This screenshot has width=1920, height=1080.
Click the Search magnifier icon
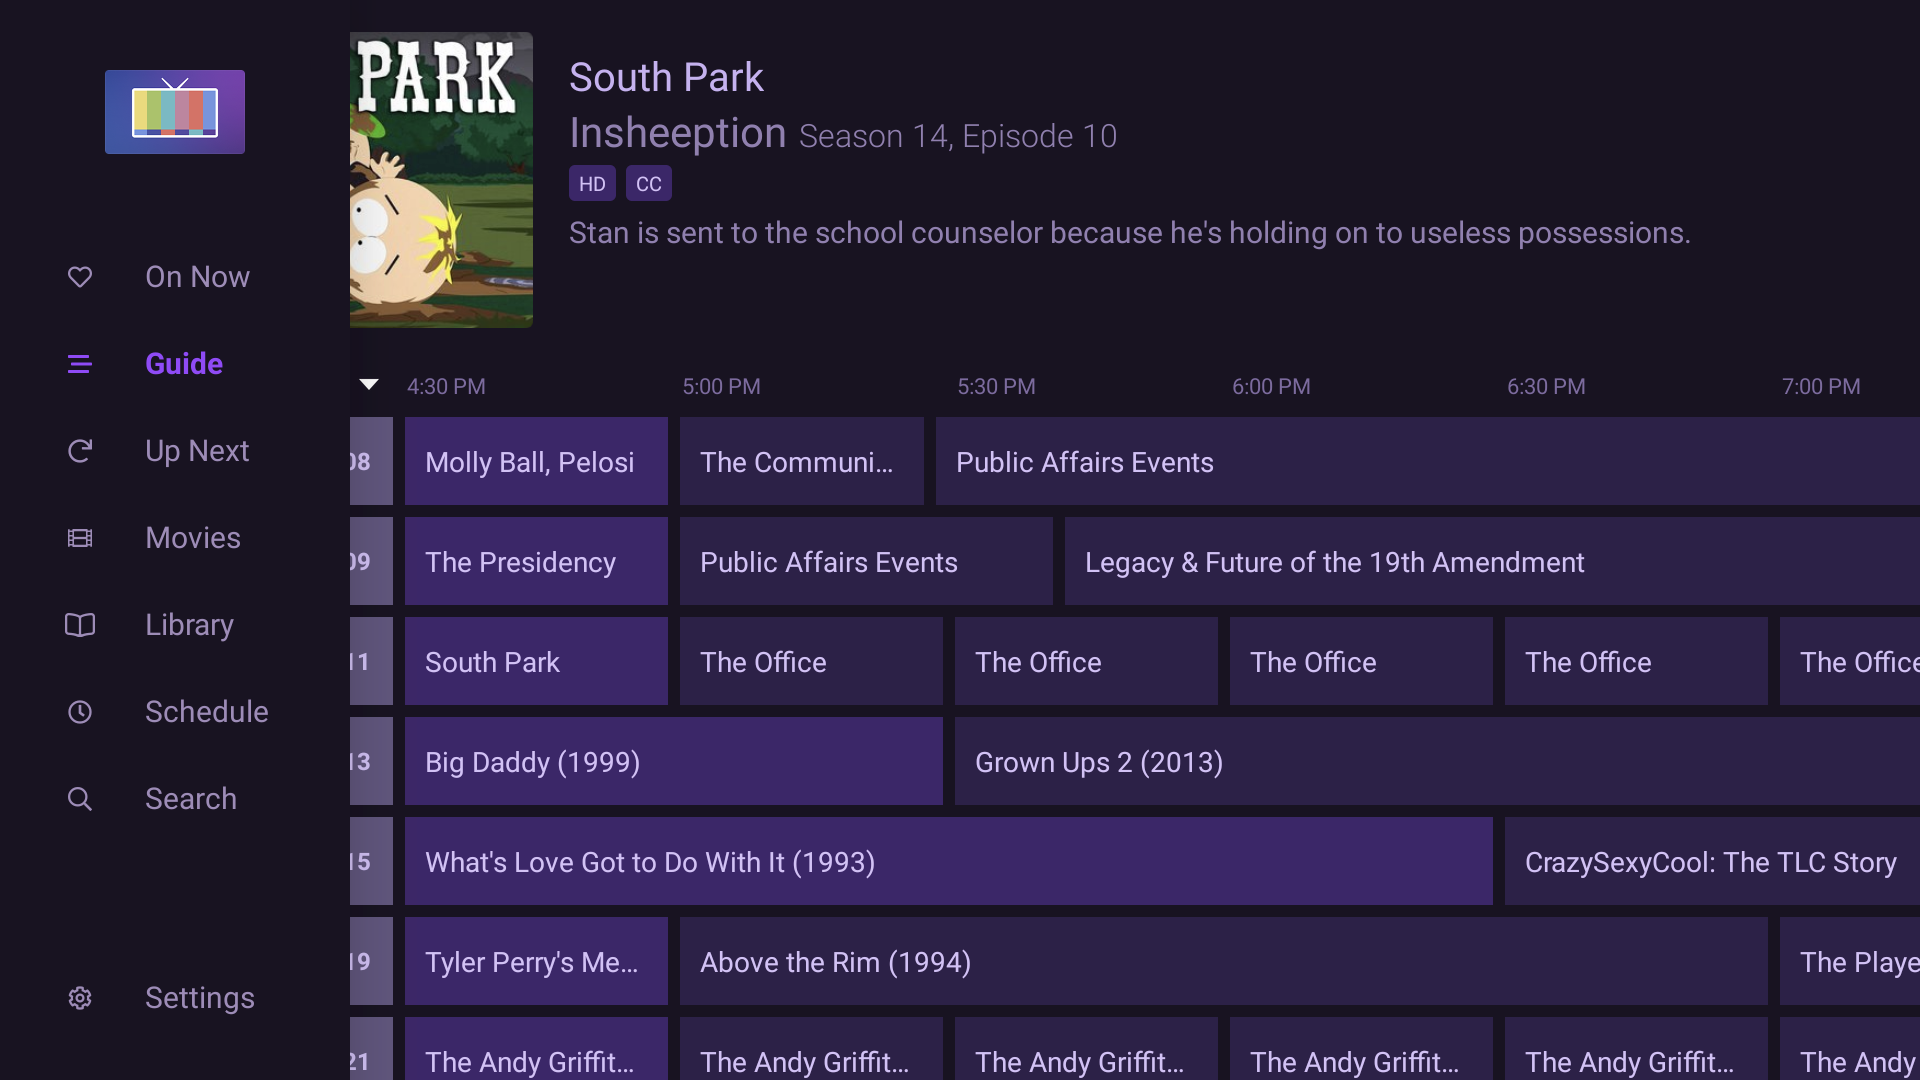pos(80,799)
